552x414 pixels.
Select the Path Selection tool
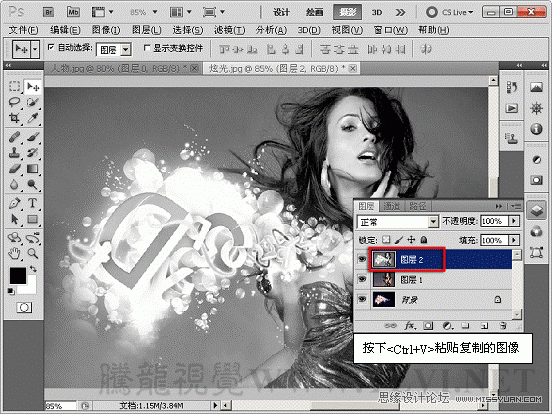[14, 219]
